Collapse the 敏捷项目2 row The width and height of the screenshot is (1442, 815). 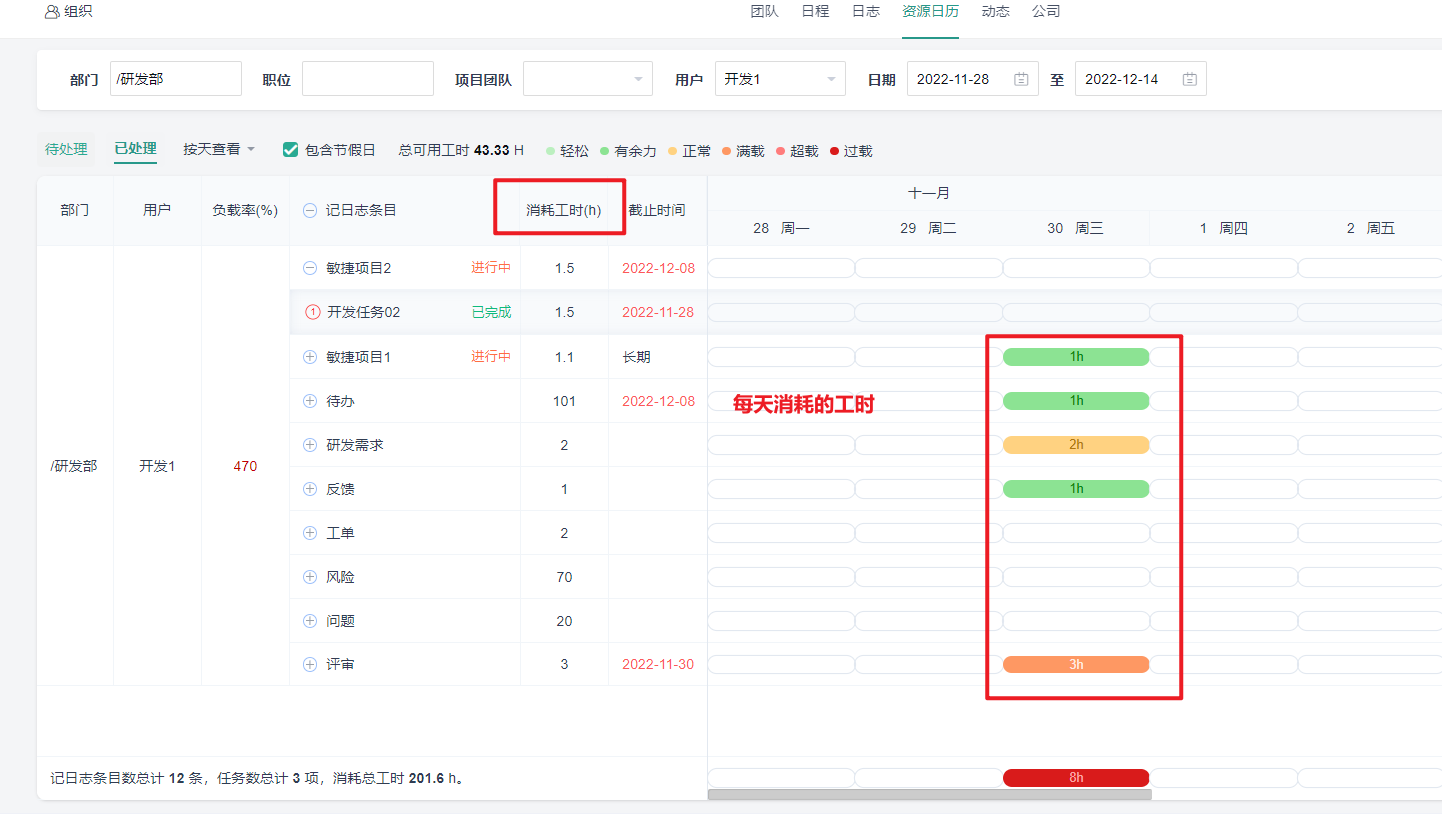pos(310,268)
